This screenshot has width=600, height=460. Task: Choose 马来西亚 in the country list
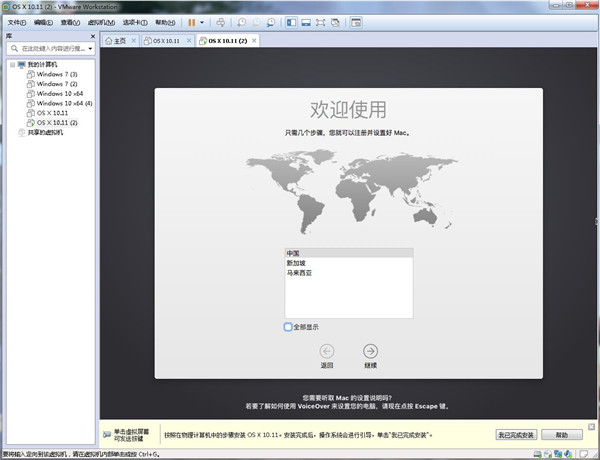pos(349,273)
